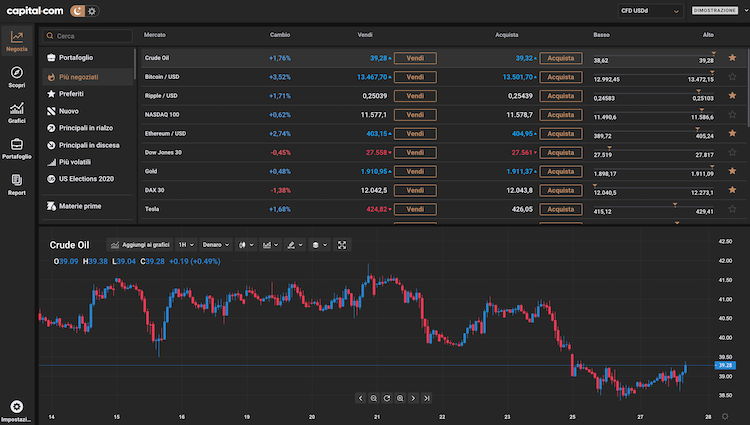This screenshot has height=425, width=750.
Task: Toggle favorite star for Ethereum / USD
Action: [732, 133]
